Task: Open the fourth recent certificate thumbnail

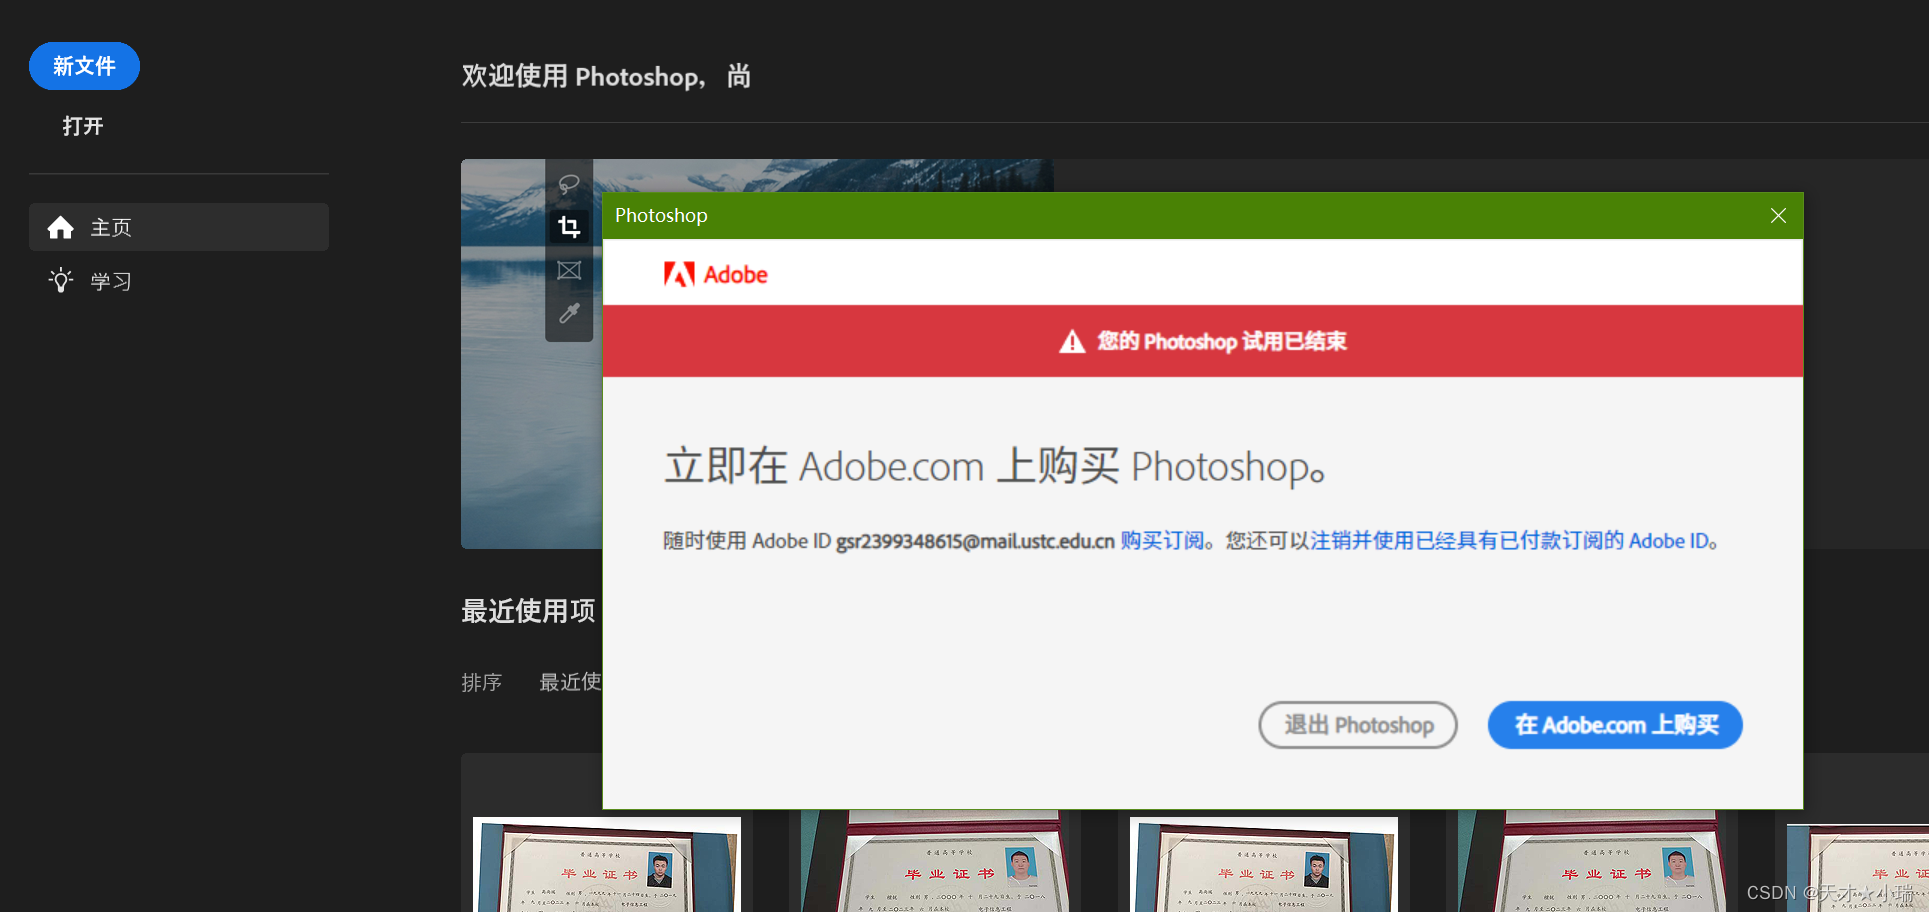Action: (x=1591, y=861)
